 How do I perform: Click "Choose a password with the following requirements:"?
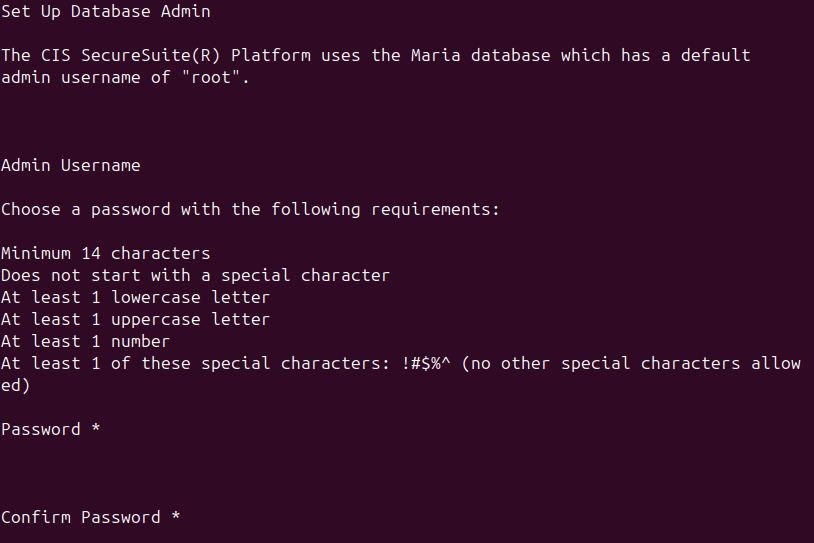coord(250,210)
